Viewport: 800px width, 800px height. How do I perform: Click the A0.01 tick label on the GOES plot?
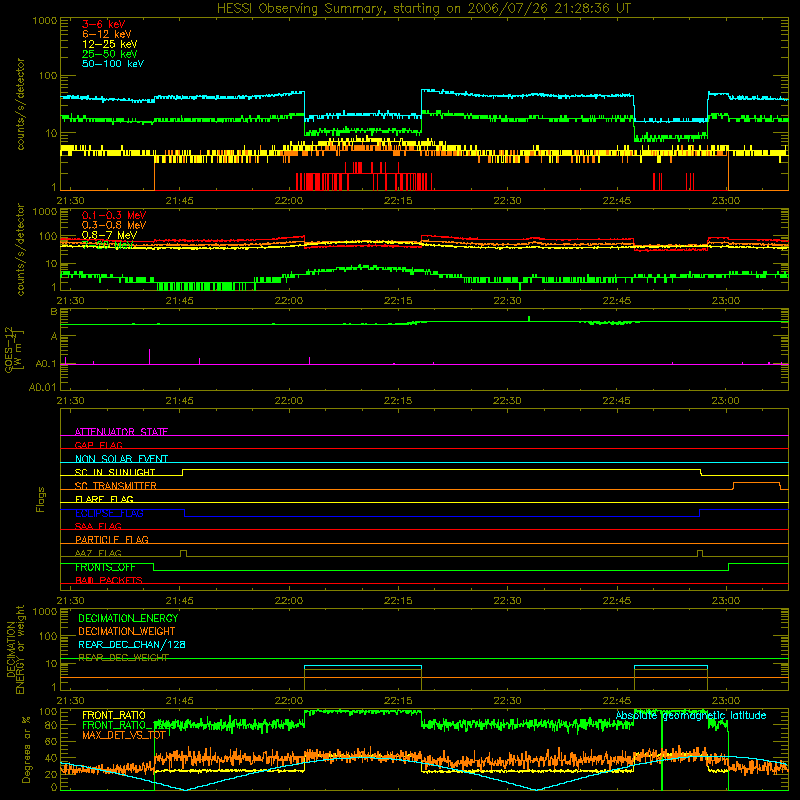click(42, 387)
